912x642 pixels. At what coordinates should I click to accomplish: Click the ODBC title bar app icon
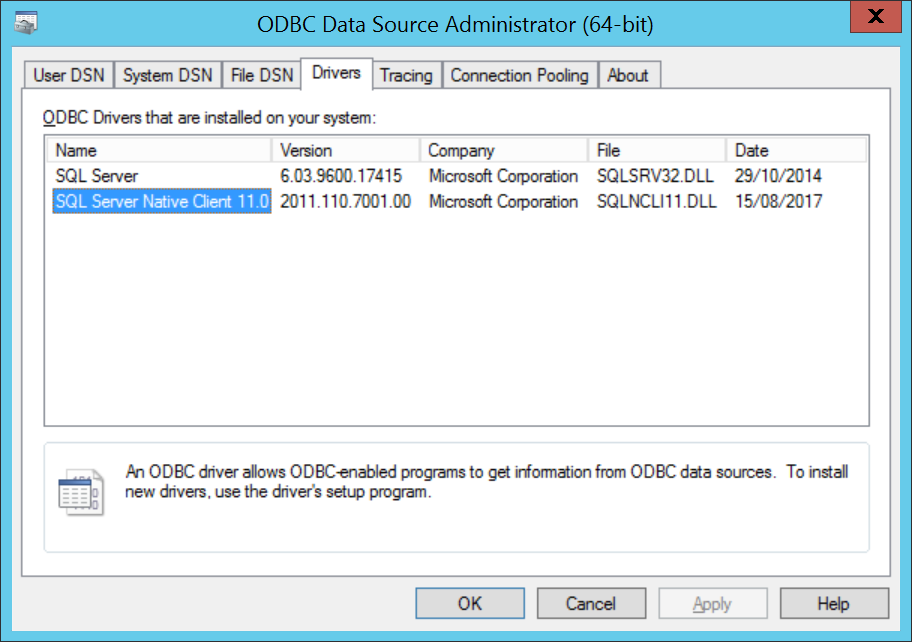pos(26,24)
